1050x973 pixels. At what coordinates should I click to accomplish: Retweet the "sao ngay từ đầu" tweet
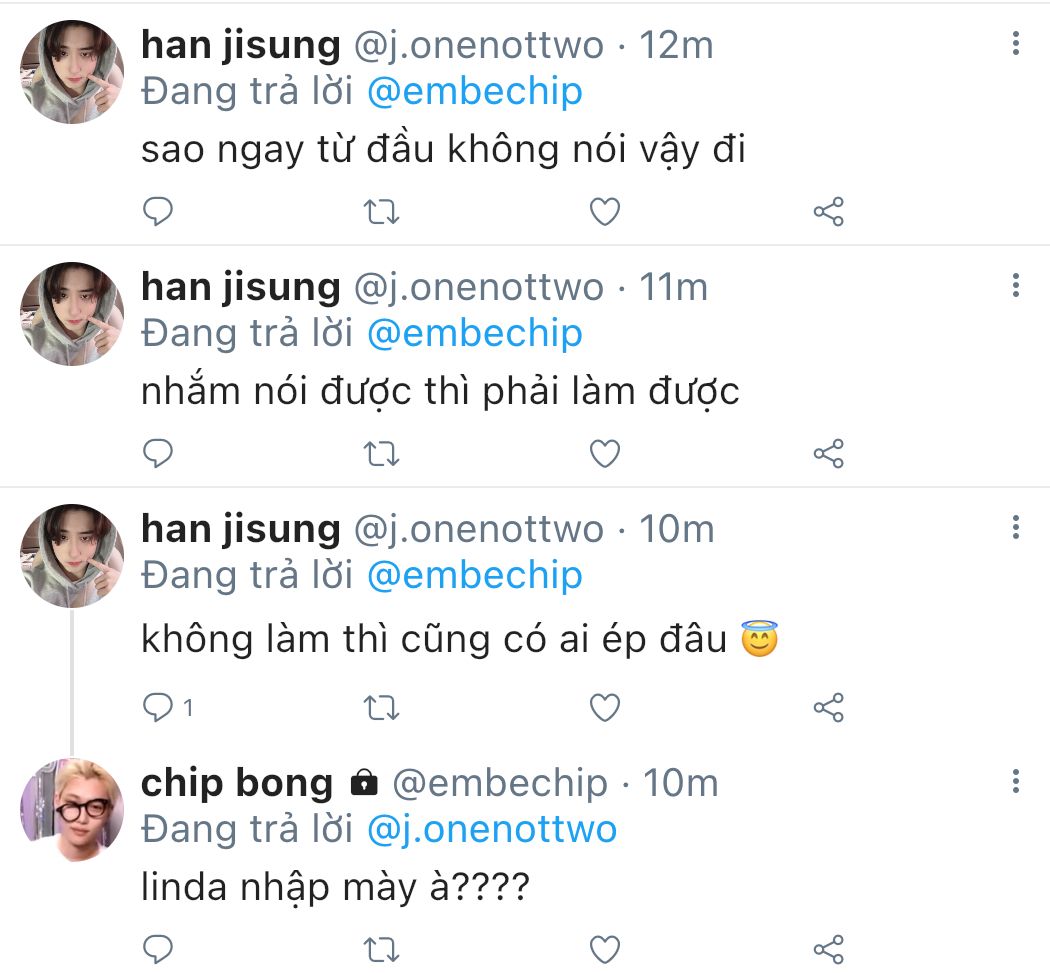381,212
